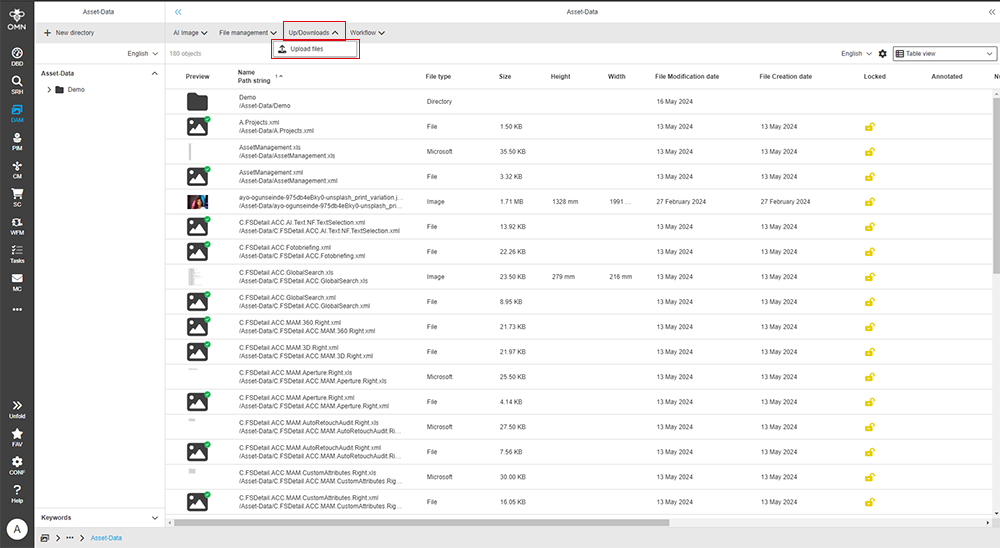Open the user avatar A menu
The image size is (1000, 548).
[17, 529]
